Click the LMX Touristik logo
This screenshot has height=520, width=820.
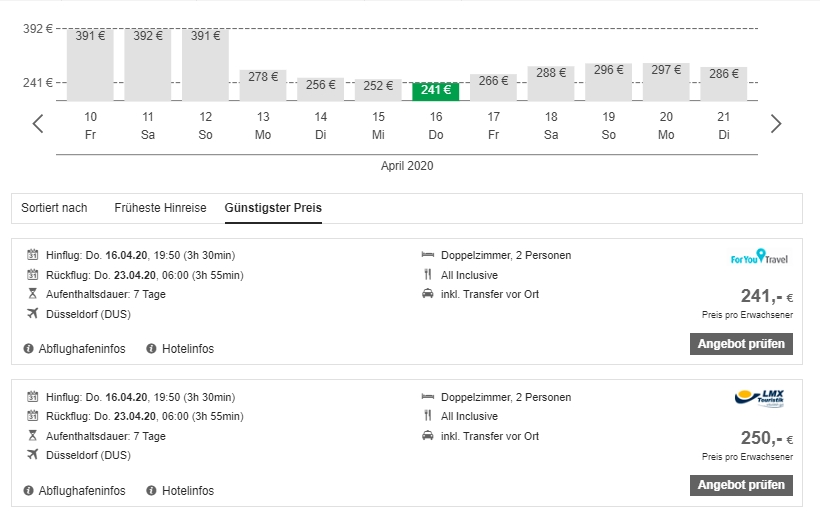pyautogui.click(x=760, y=399)
